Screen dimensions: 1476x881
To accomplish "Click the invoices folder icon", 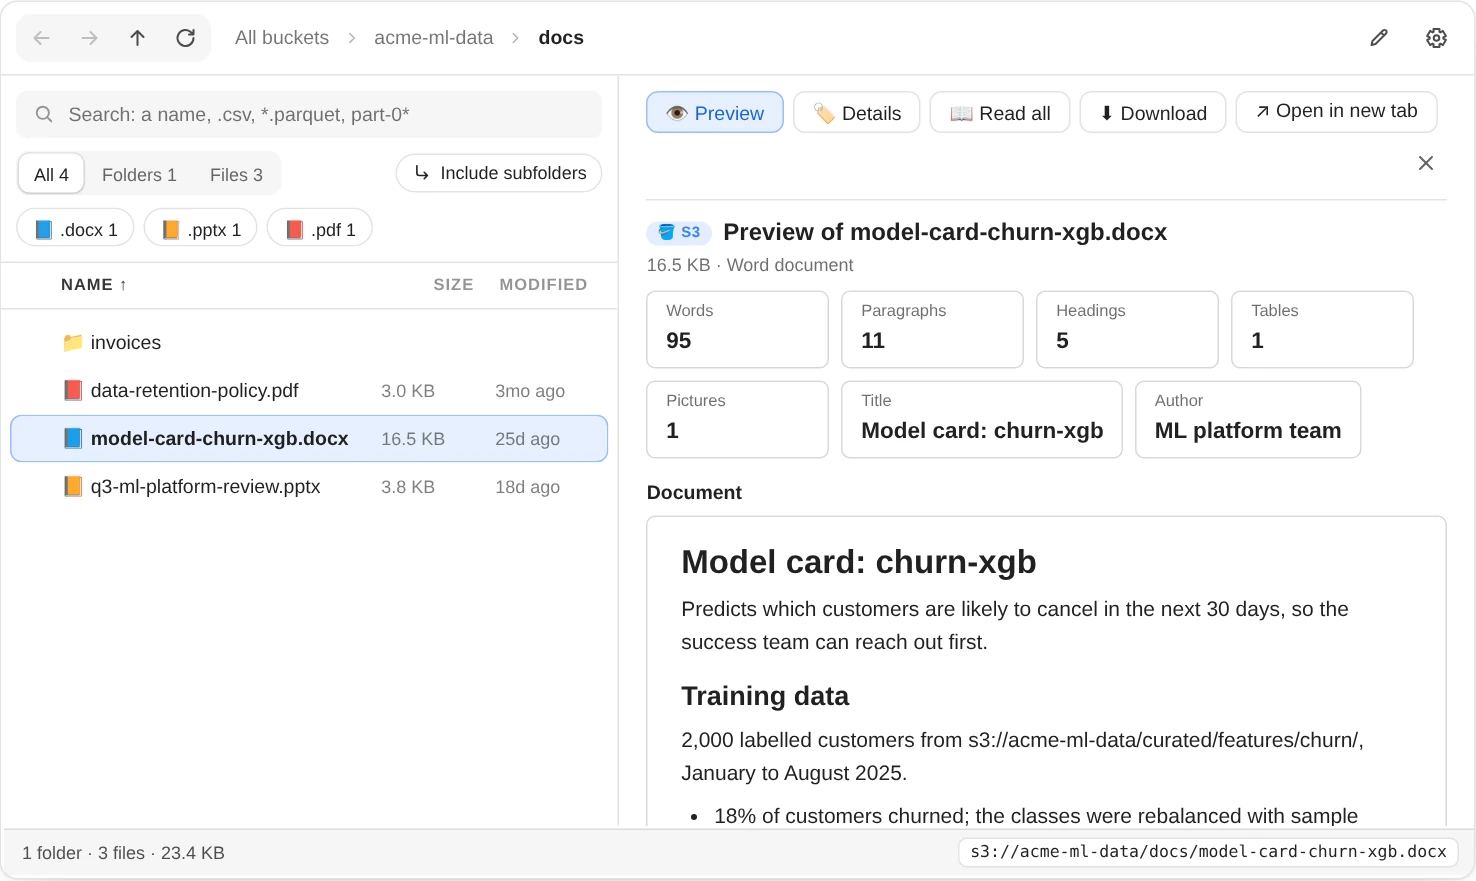I will [x=73, y=343].
